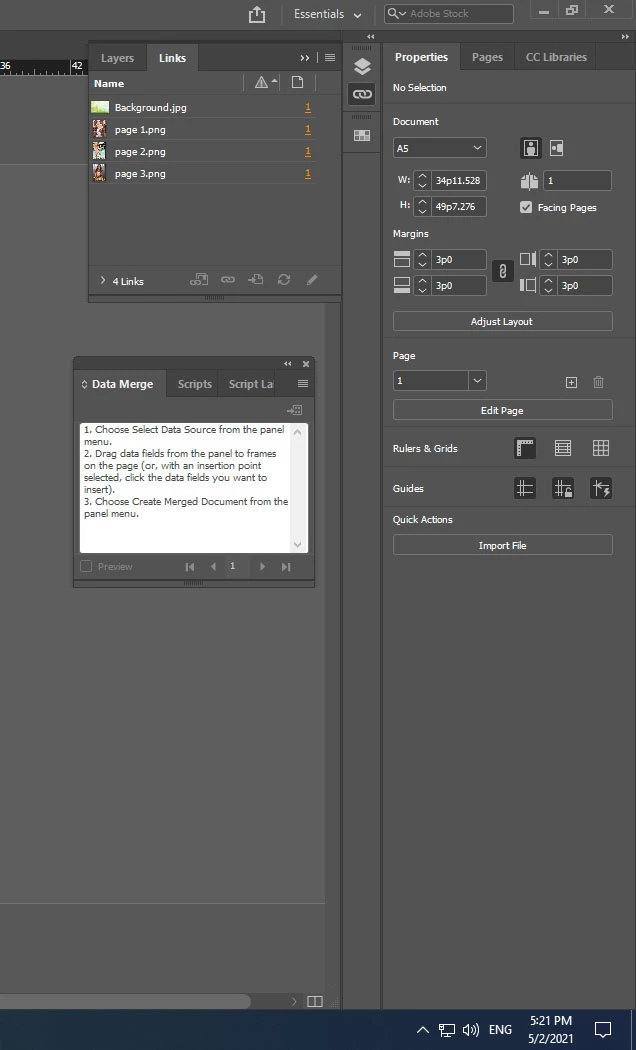The width and height of the screenshot is (636, 1050).
Task: Click the taskbar volume icon
Action: [471, 1030]
